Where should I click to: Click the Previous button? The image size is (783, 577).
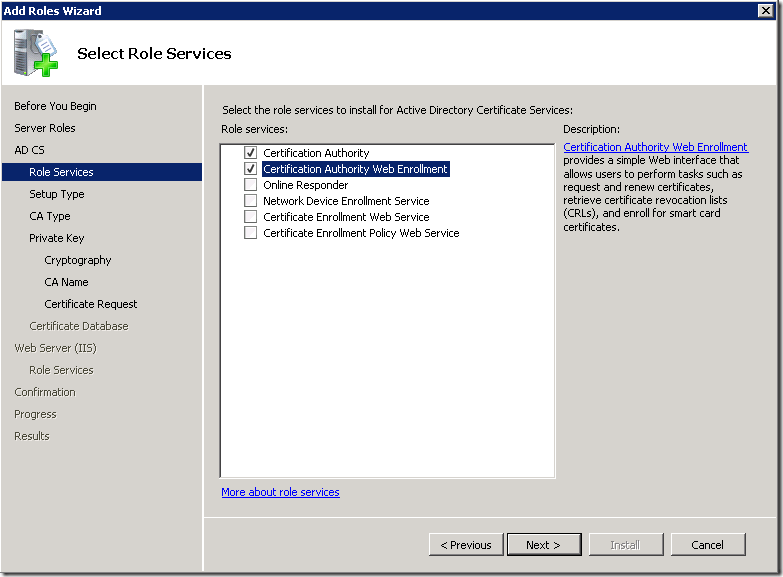pyautogui.click(x=466, y=545)
